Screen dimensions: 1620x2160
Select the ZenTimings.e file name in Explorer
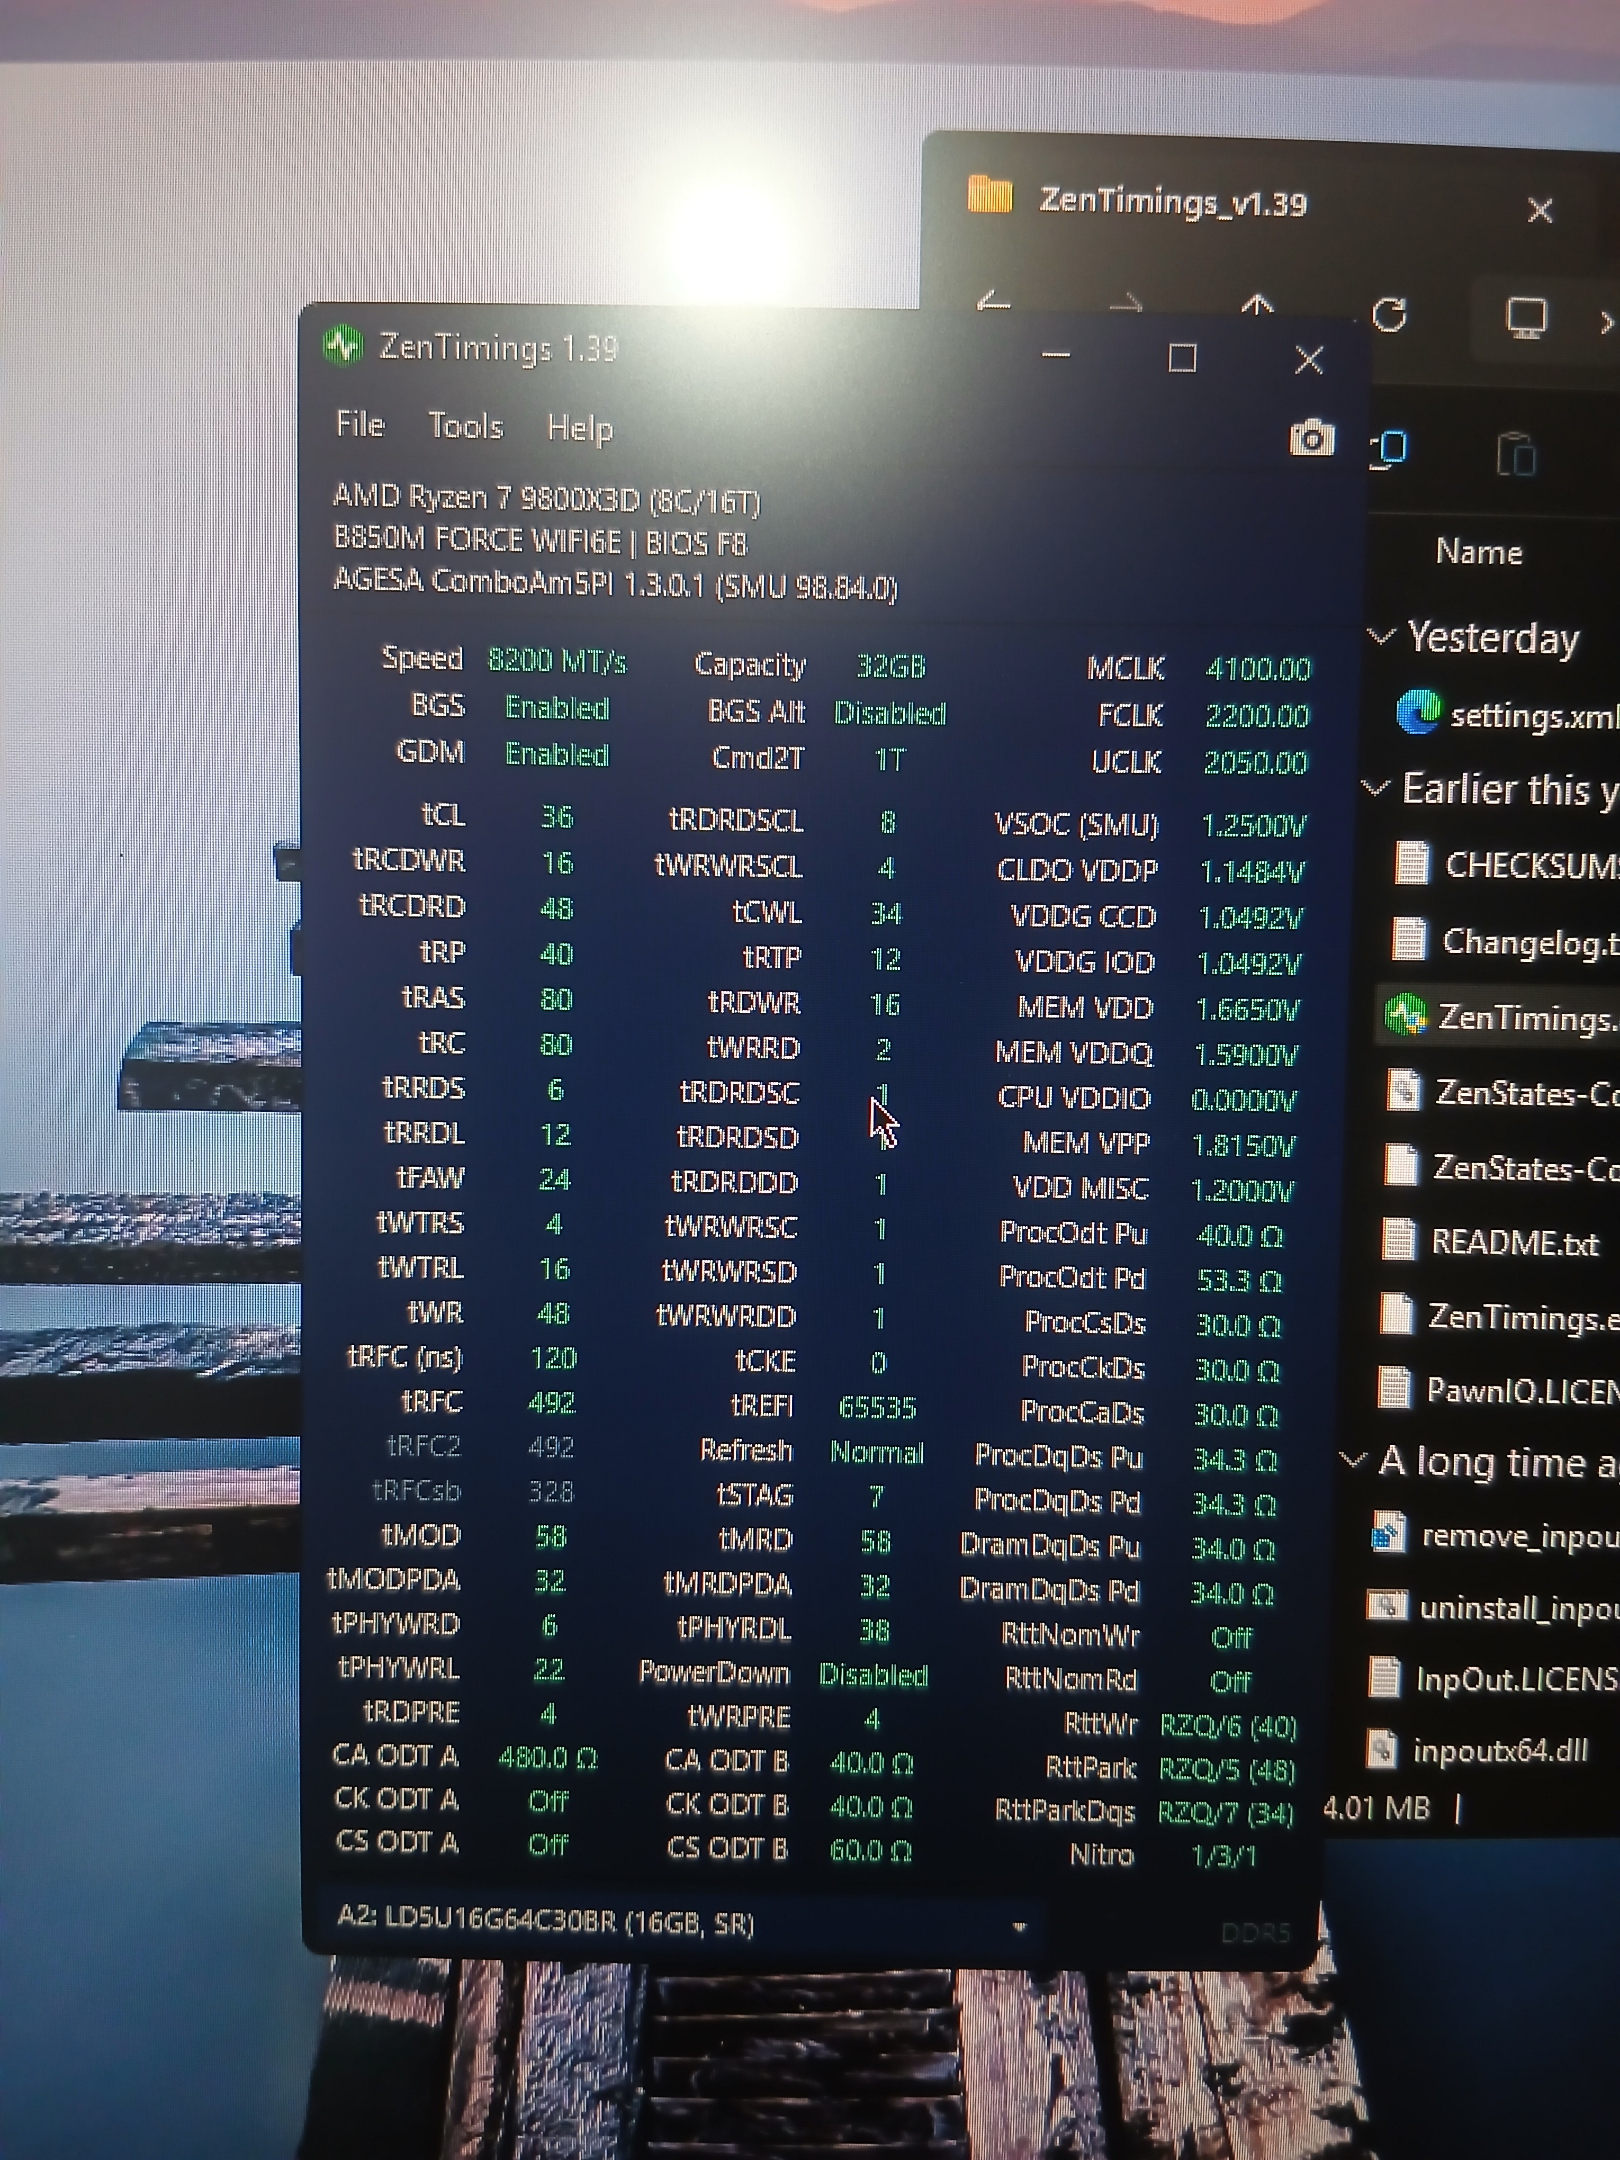1523,1317
